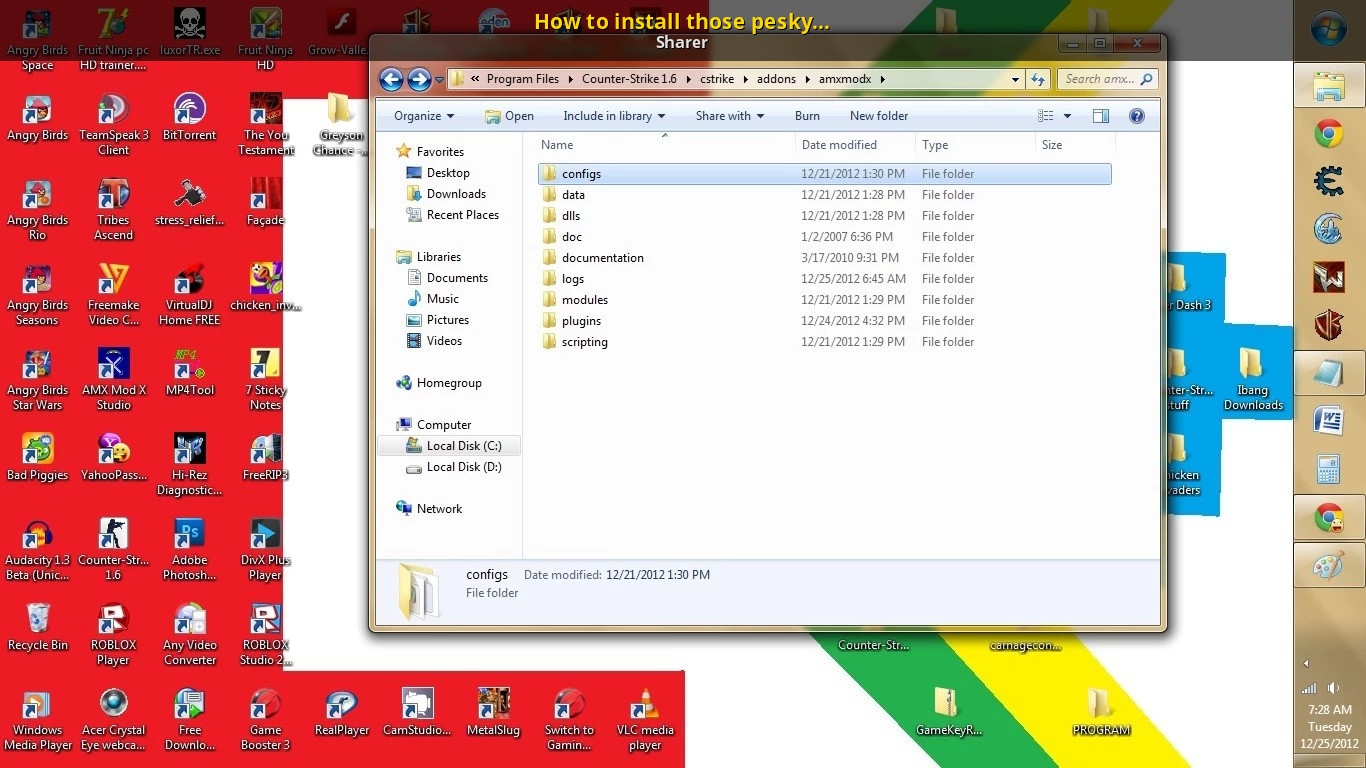1366x768 pixels.
Task: Open recent pages dropdown arrow
Action: point(439,80)
